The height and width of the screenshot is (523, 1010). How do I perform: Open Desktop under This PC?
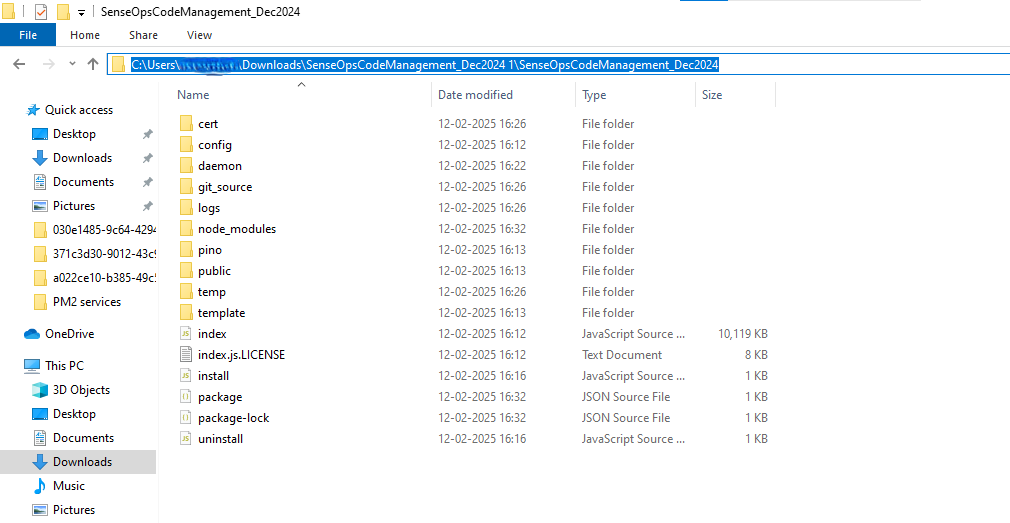click(x=74, y=414)
